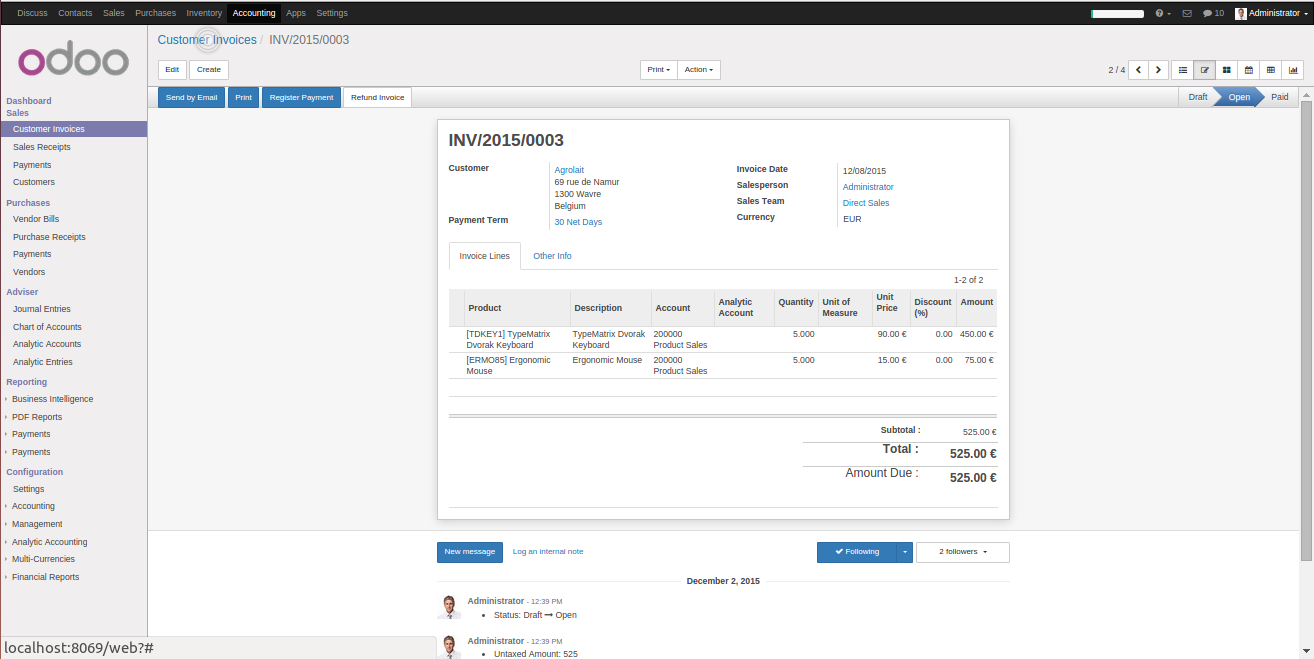This screenshot has width=1314, height=659.
Task: Expand Business Intelligence in sidebar
Action: click(x=52, y=399)
